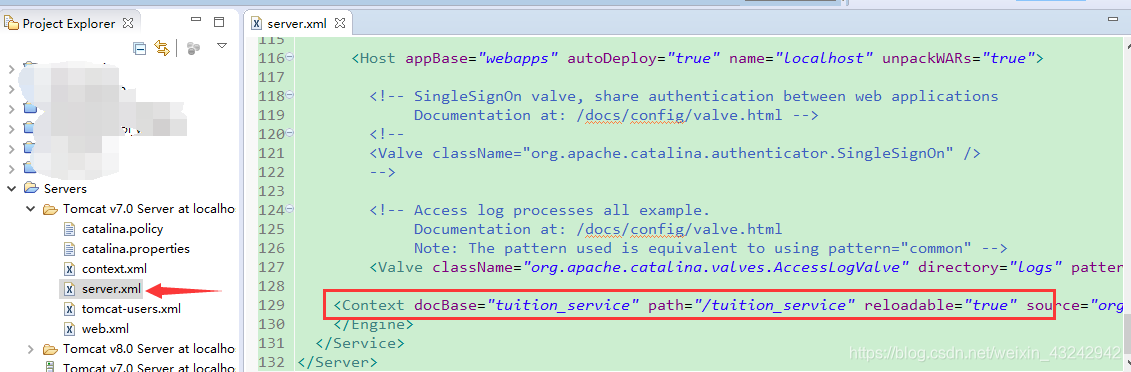Click the commented Valve SingleSignOn line 121

pos(674,154)
